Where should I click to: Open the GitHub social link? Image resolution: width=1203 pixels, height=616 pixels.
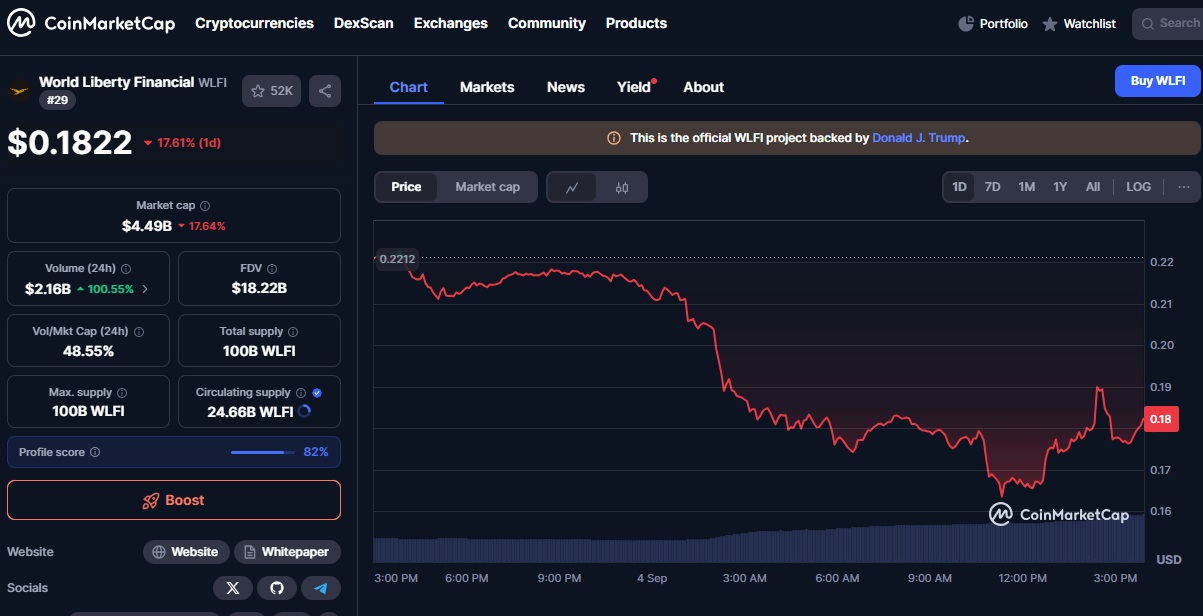point(277,588)
